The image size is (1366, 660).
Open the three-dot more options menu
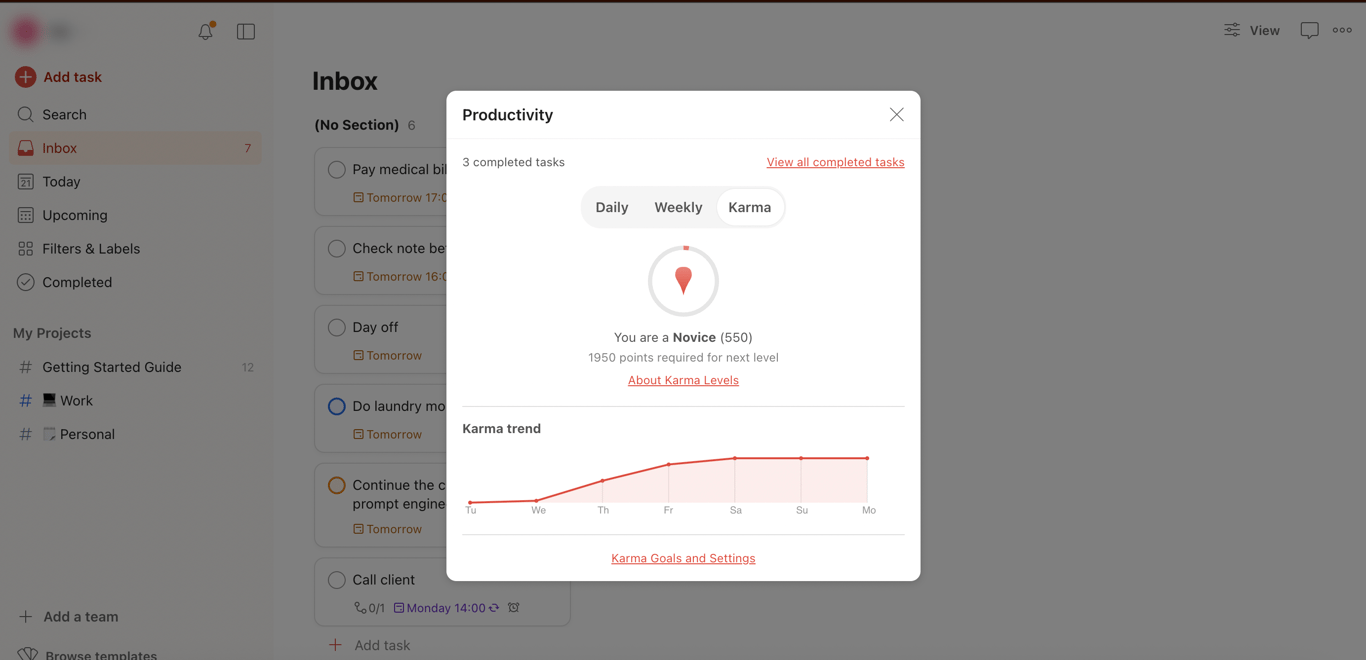(1342, 31)
